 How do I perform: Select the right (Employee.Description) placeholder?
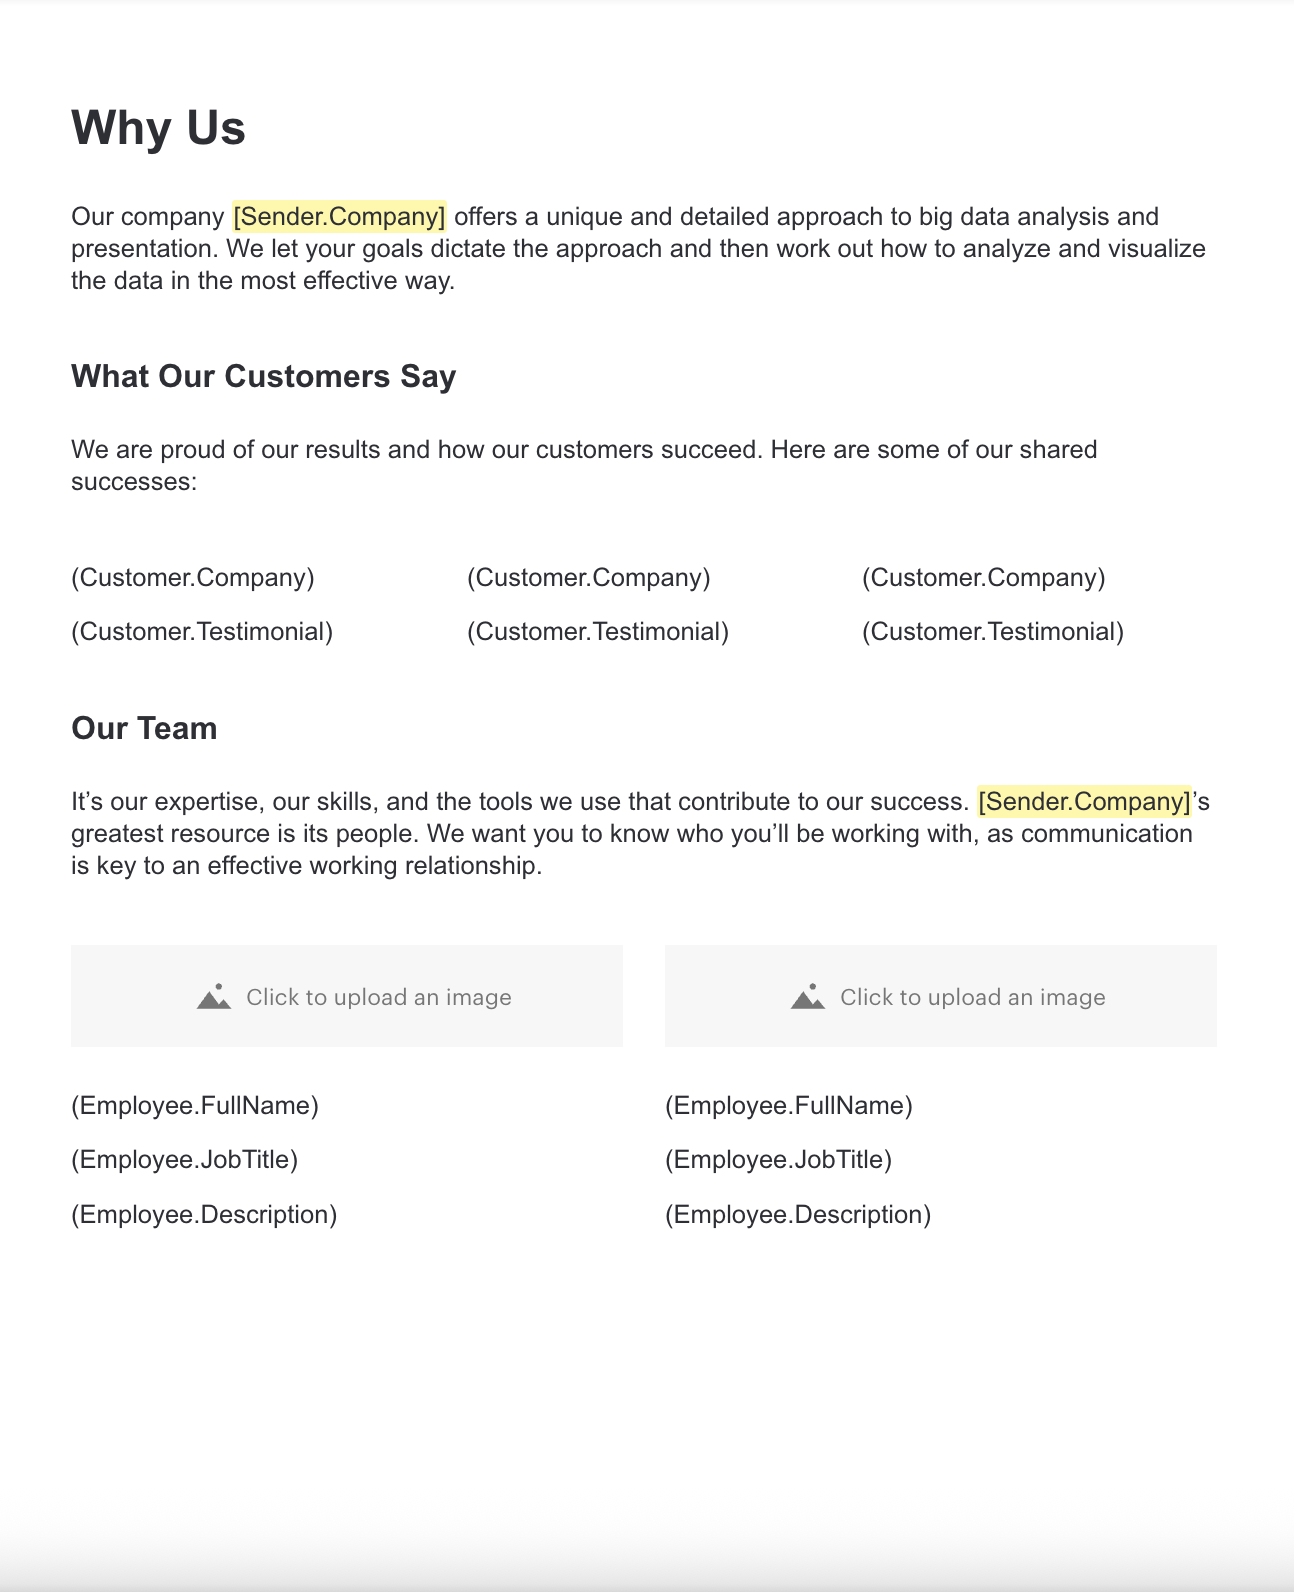click(797, 1215)
